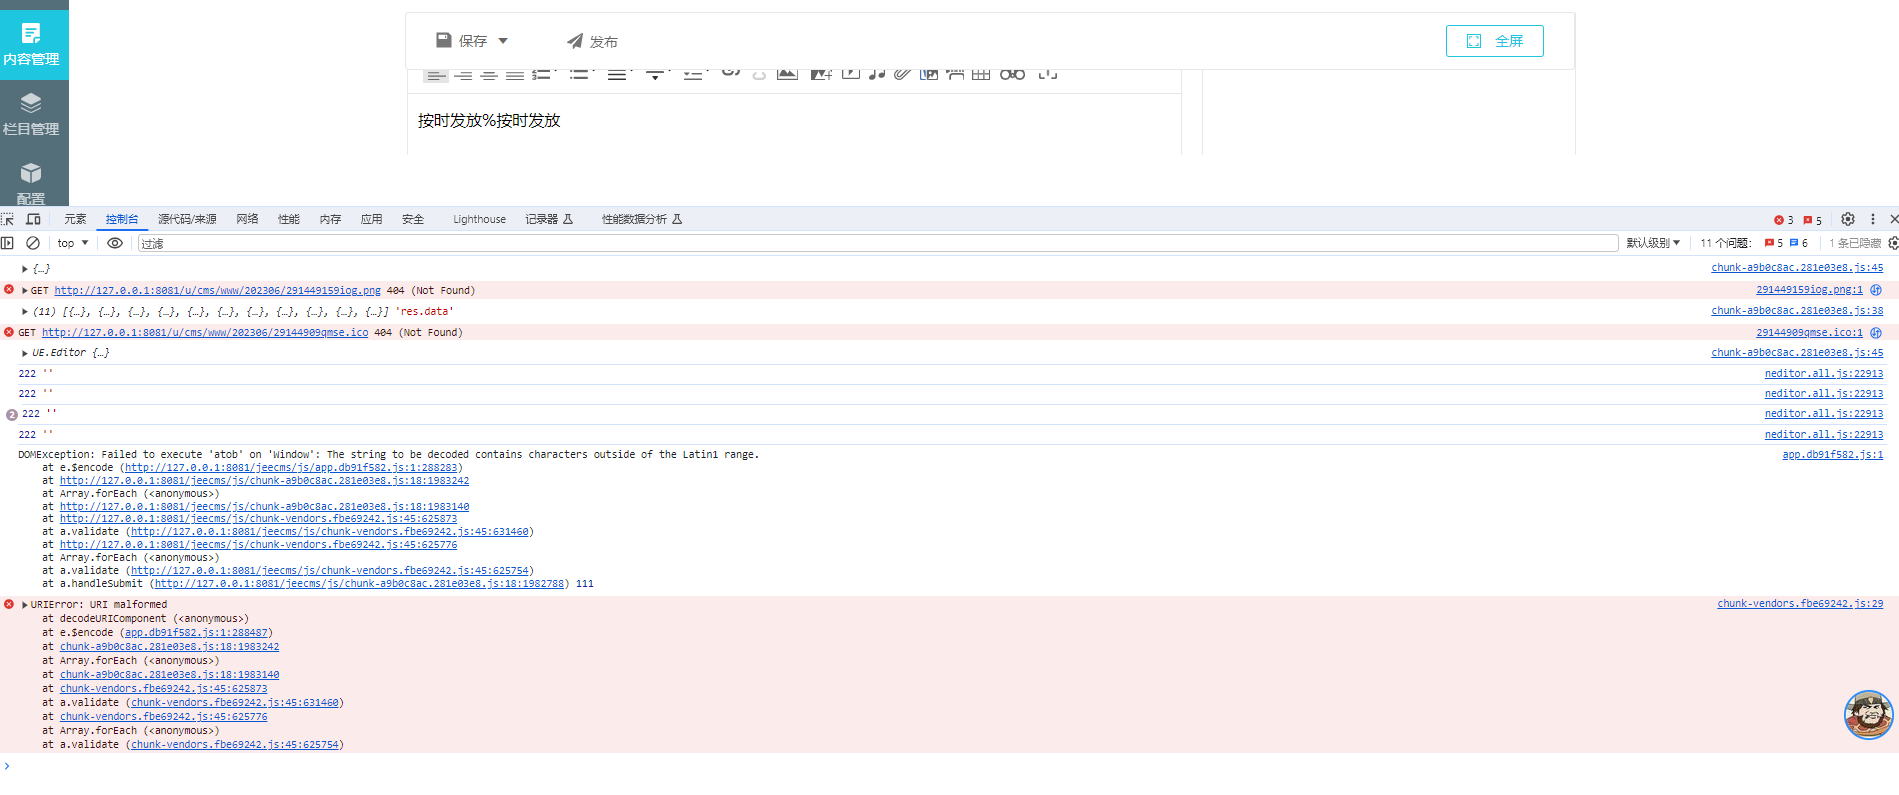Viewport: 1899px width, 795px height.
Task: Open chunk-vendors.fbe69242.js:29 source link
Action: tap(1800, 604)
